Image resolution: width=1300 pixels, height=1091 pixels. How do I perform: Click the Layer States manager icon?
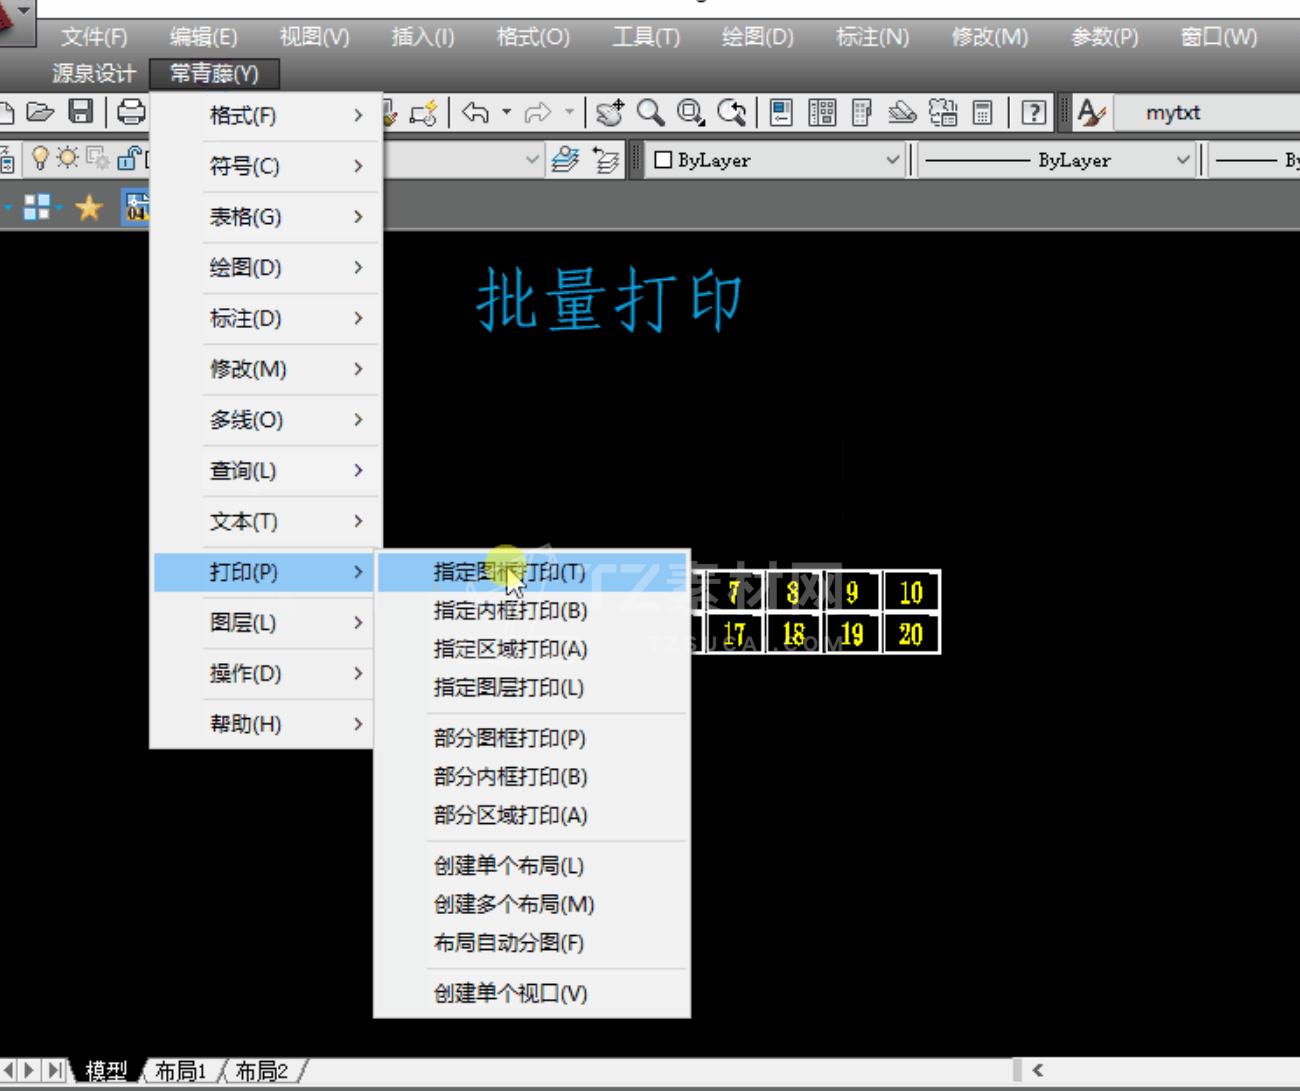(x=565, y=160)
